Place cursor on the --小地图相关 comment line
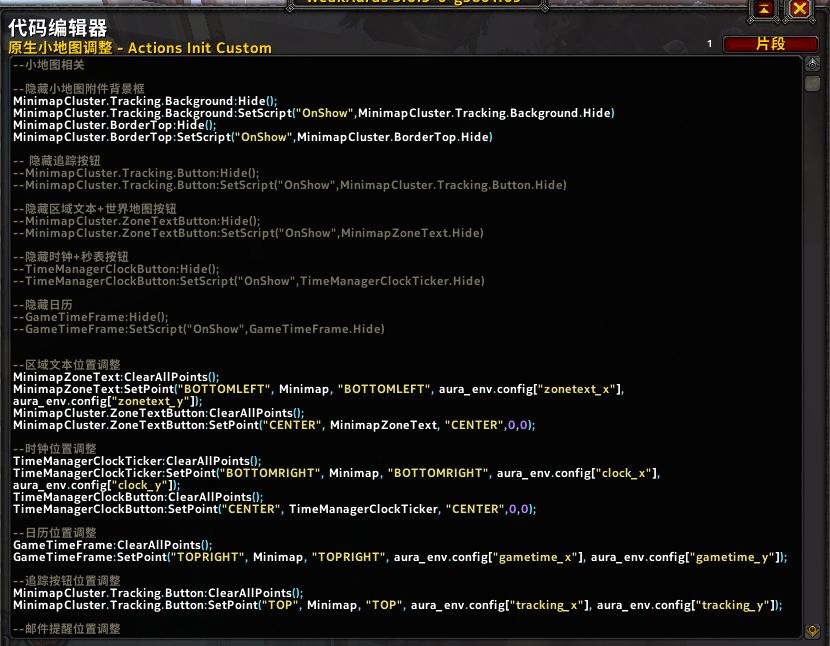 (x=49, y=65)
